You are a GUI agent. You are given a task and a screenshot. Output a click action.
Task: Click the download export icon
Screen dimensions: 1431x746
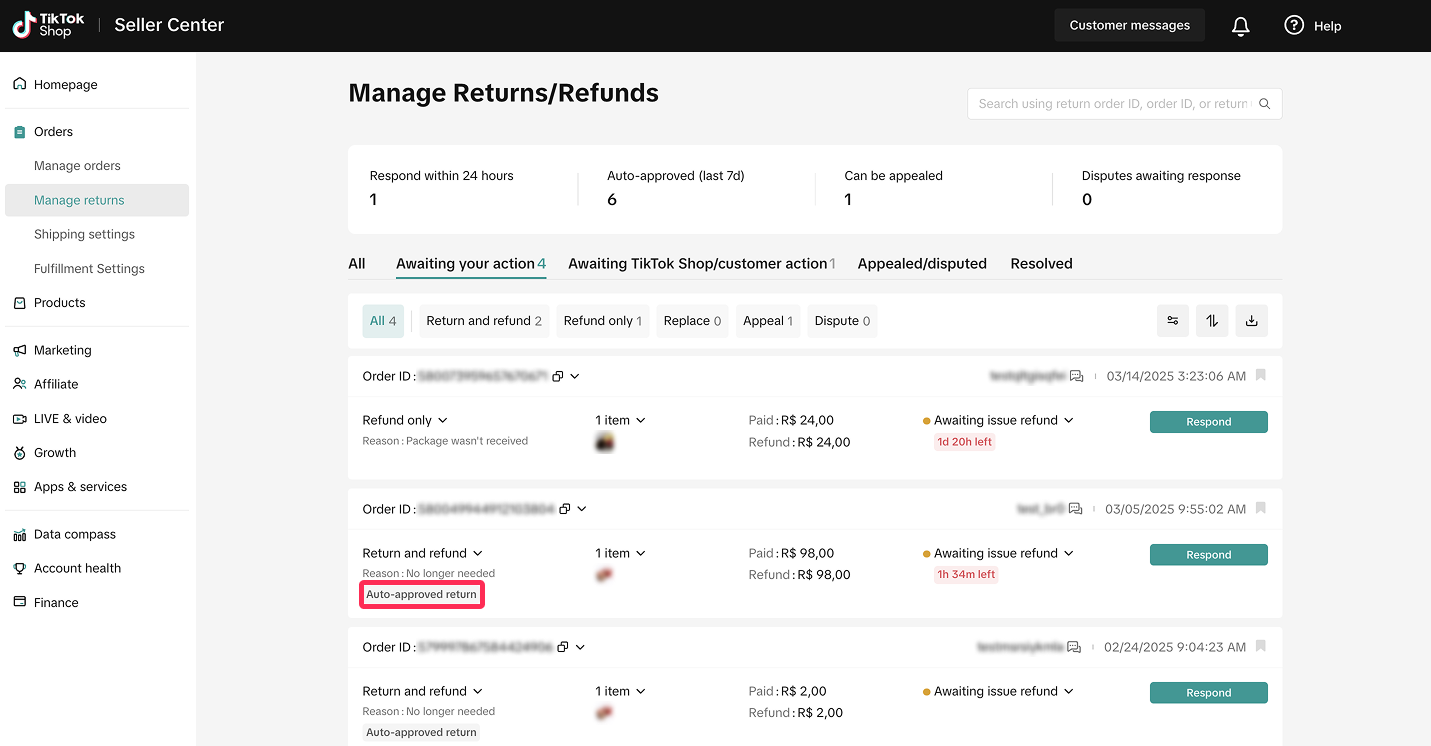coord(1251,321)
